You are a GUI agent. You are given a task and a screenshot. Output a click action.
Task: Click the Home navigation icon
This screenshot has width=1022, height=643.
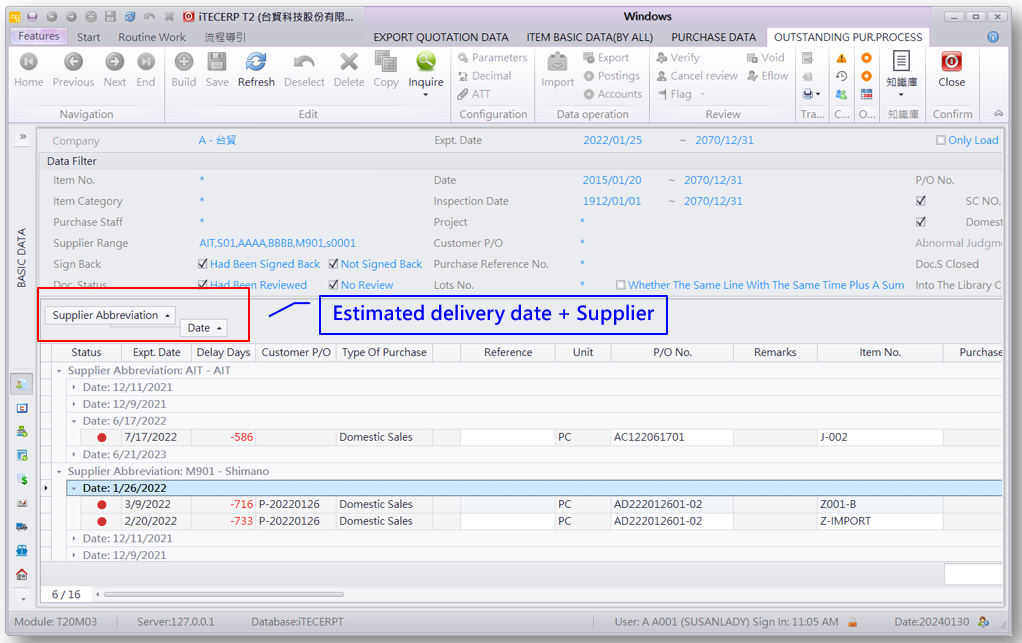pyautogui.click(x=28, y=63)
